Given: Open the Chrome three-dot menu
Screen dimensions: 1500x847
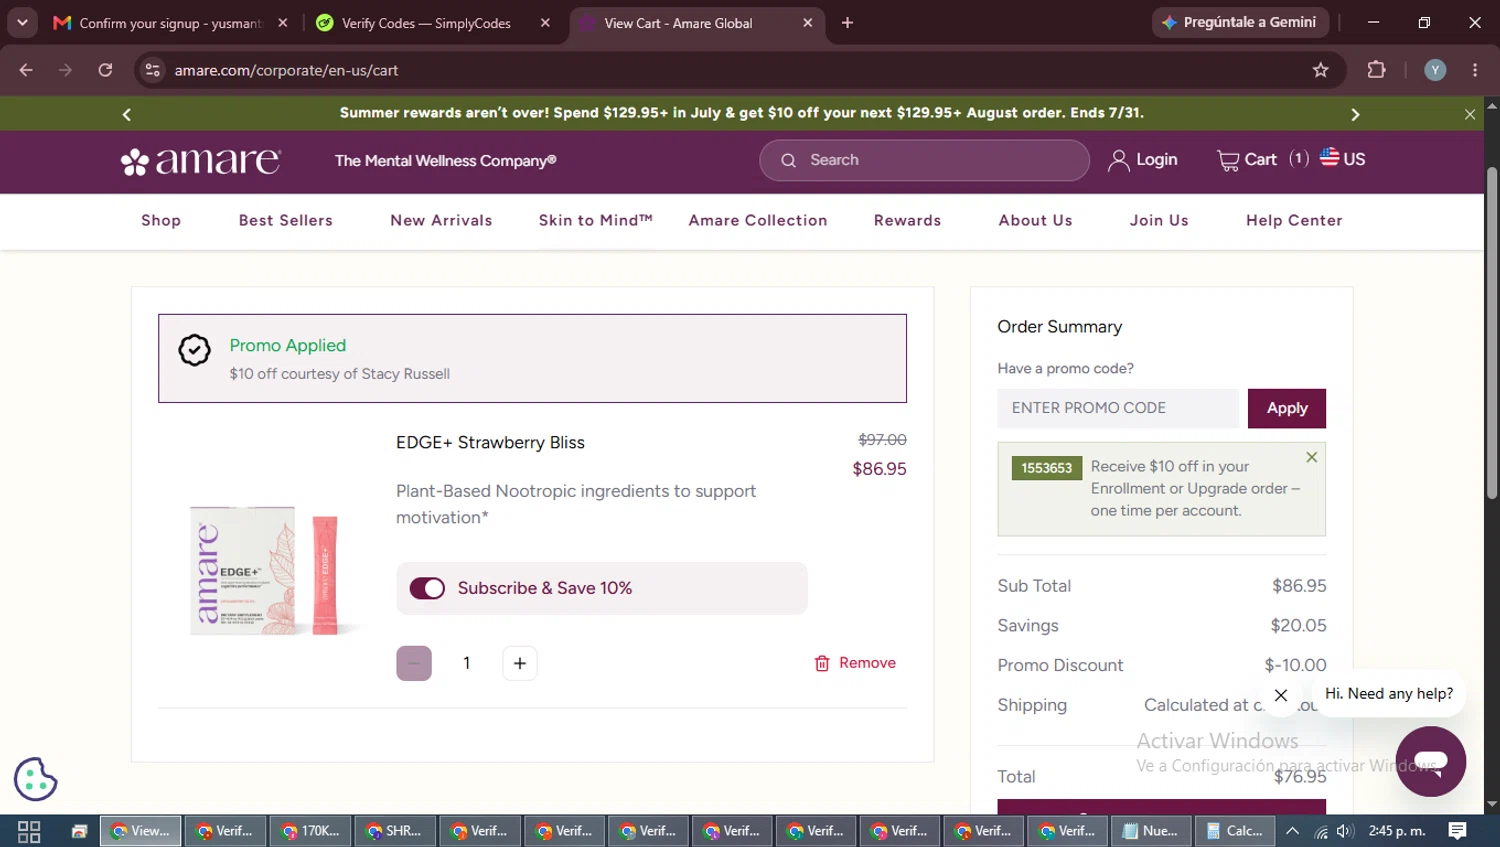Looking at the screenshot, I should tap(1475, 70).
